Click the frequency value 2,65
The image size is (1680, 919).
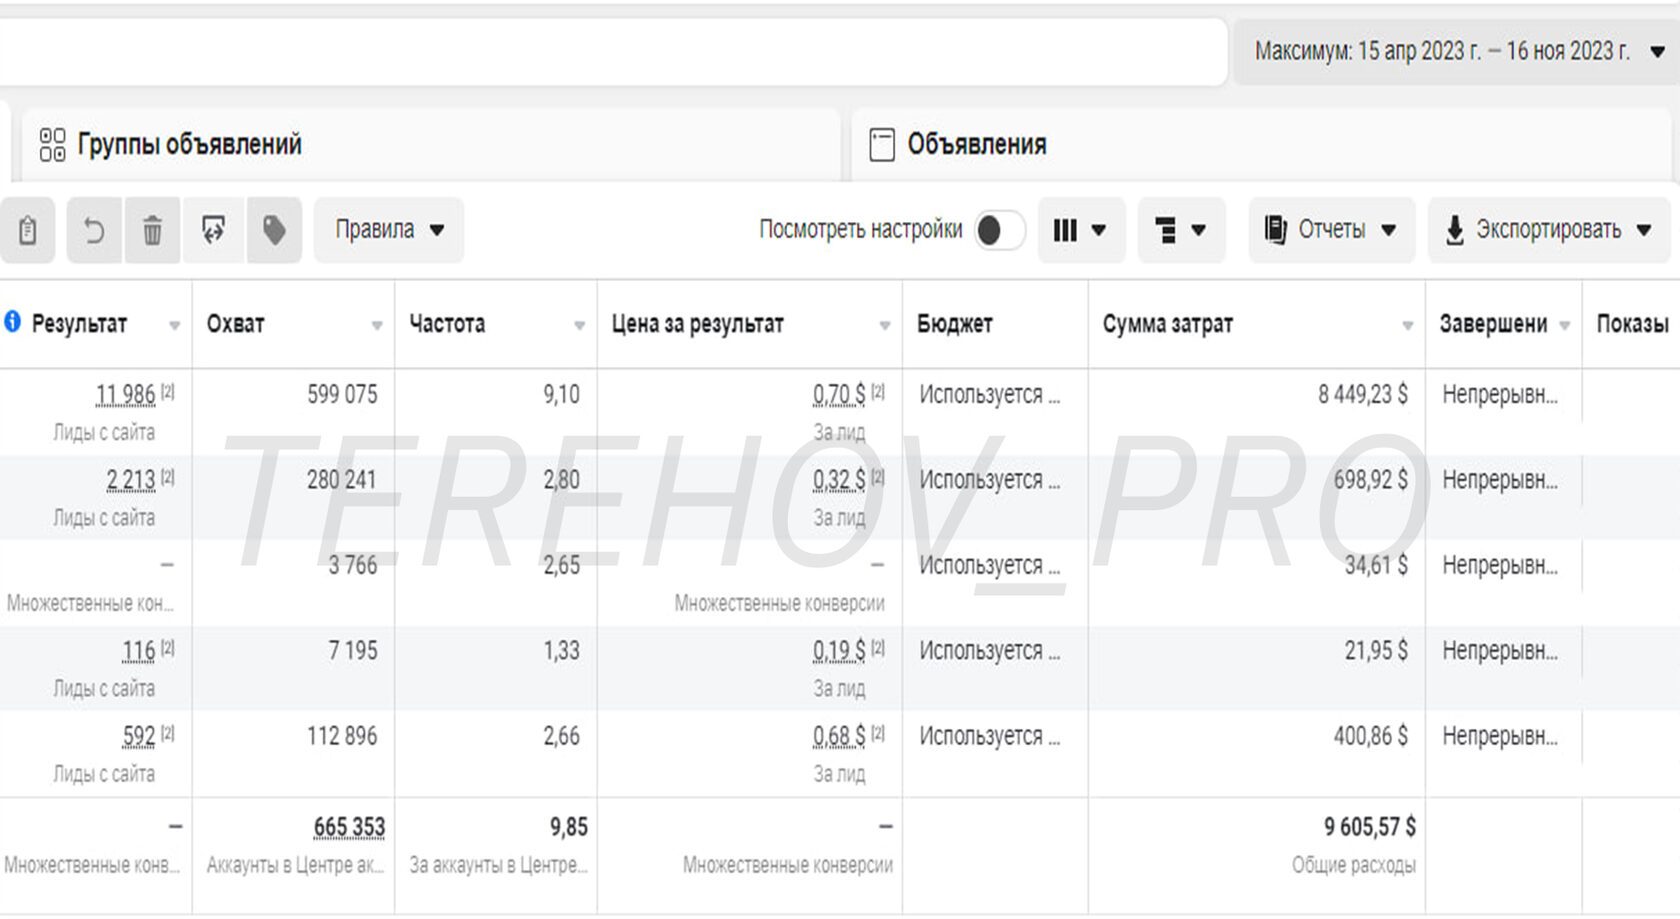pyautogui.click(x=562, y=566)
